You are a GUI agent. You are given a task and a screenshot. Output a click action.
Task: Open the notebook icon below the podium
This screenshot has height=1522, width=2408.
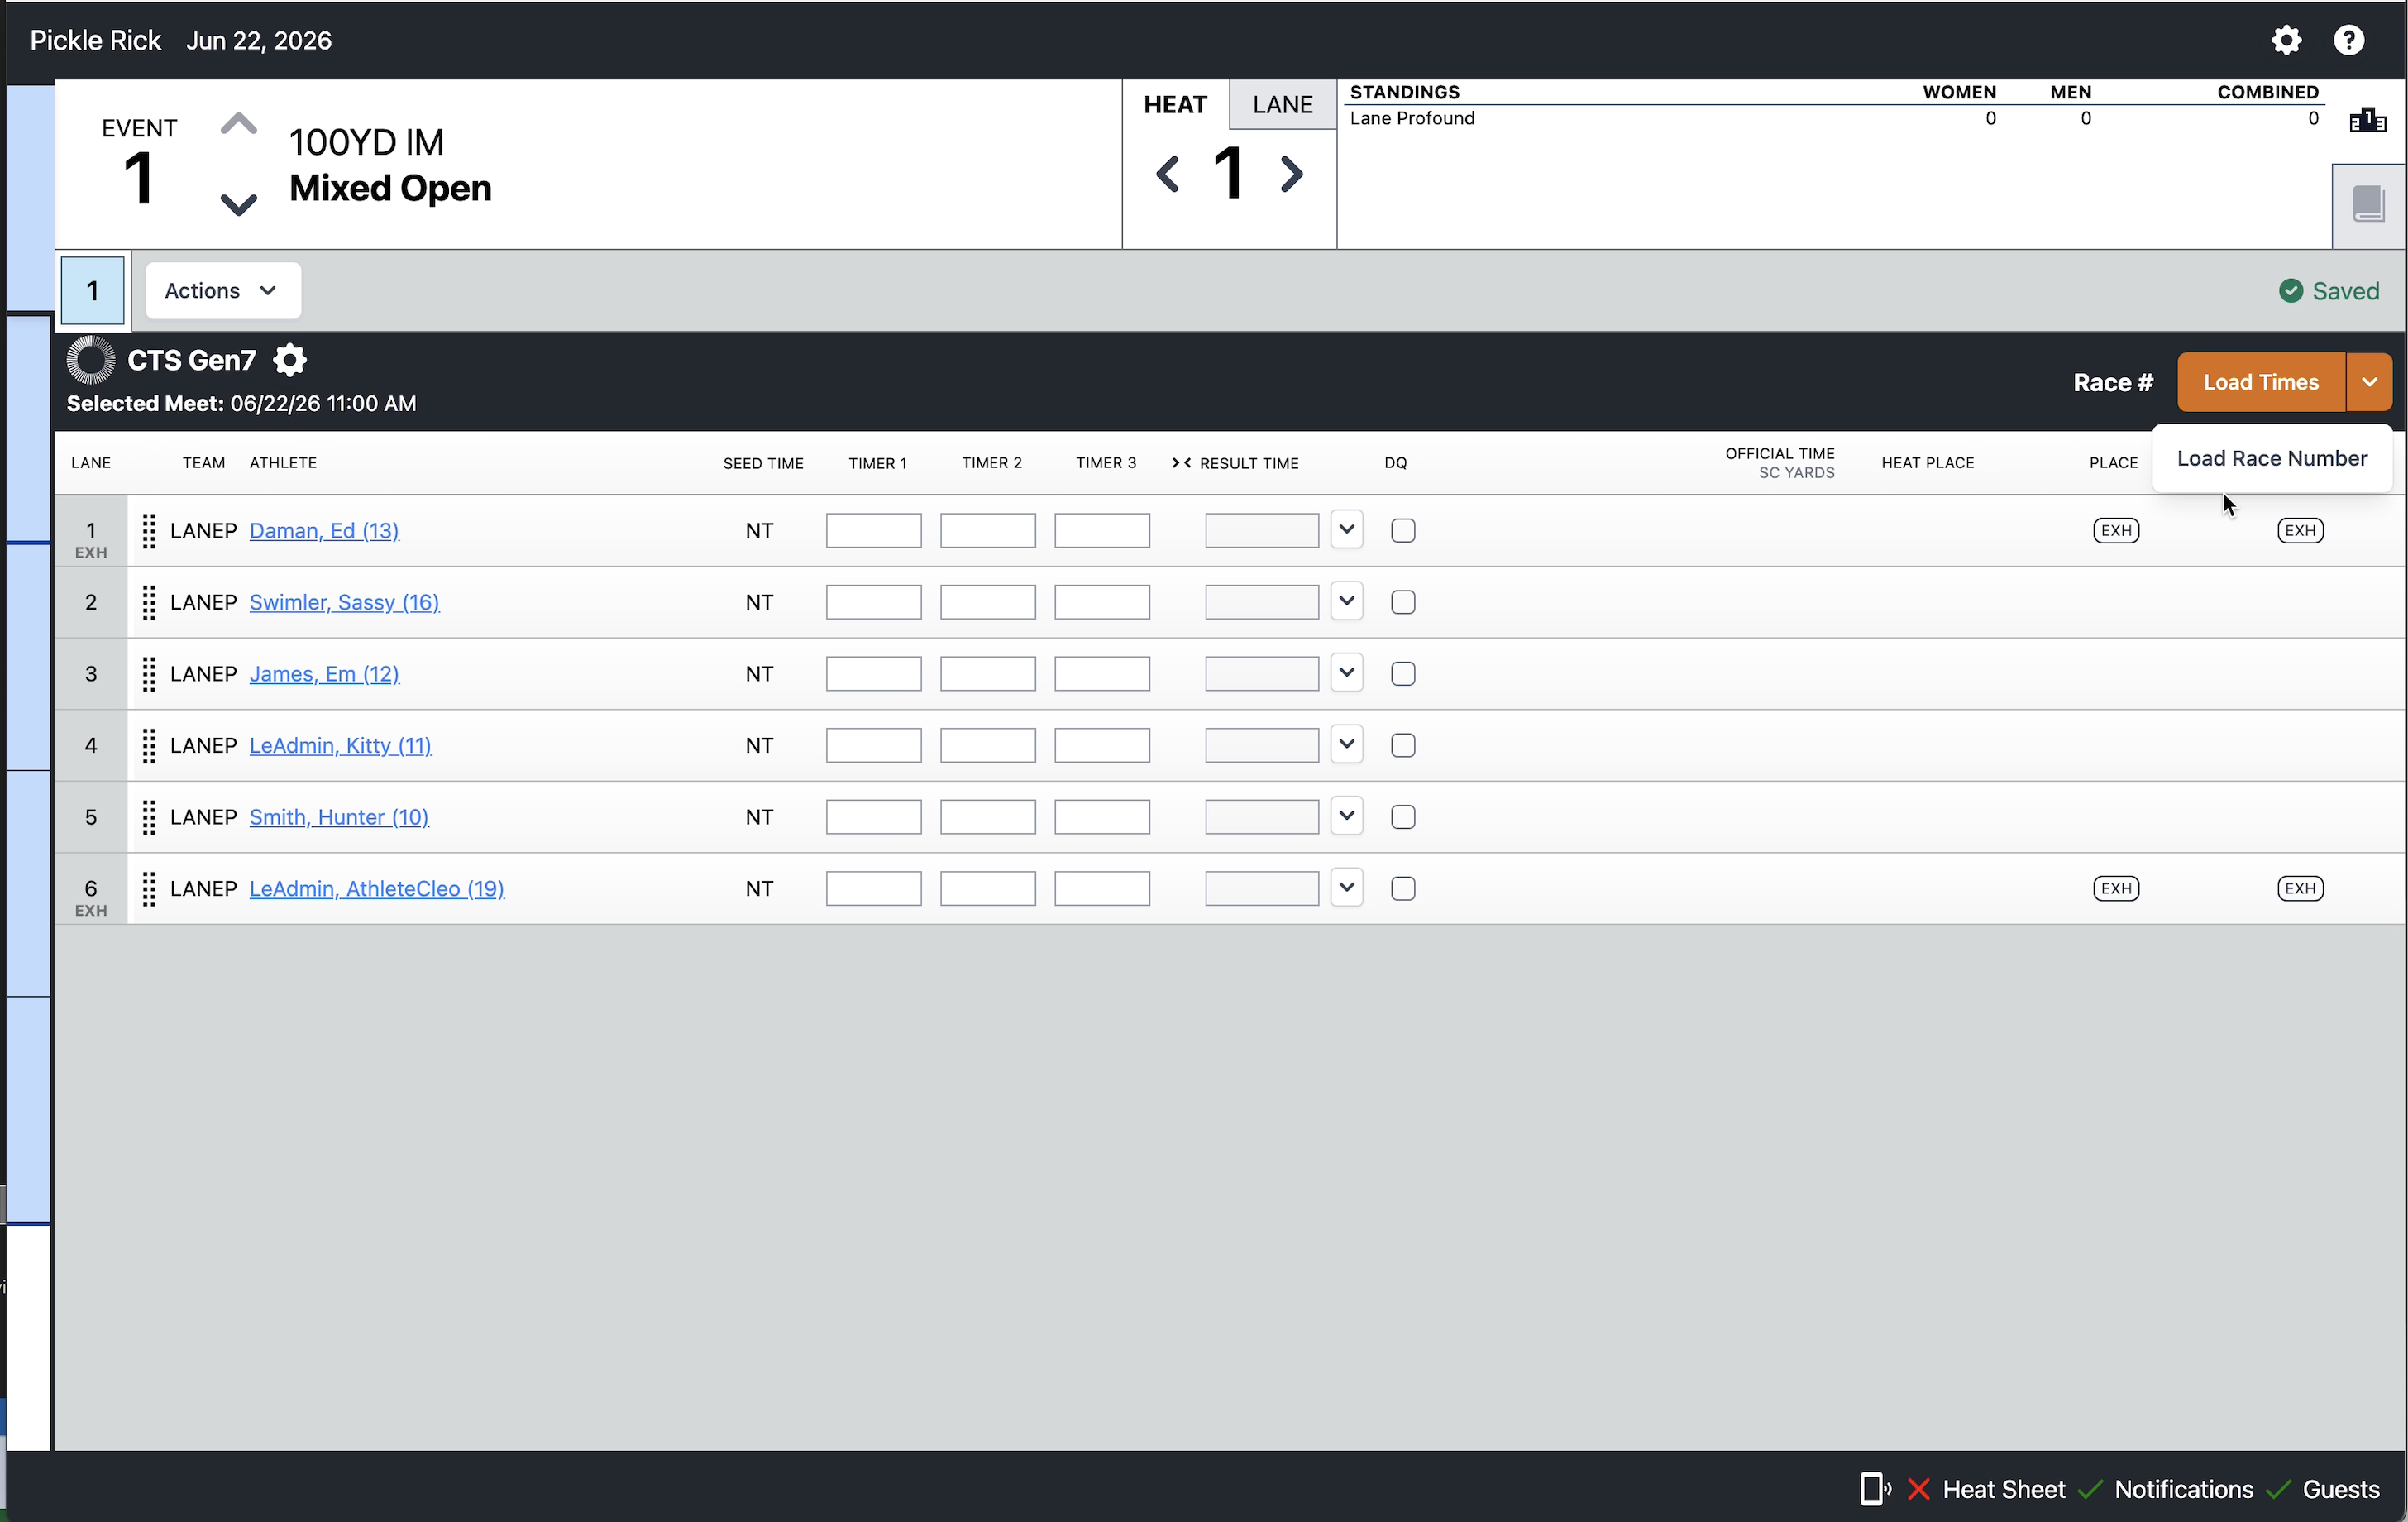point(2368,205)
